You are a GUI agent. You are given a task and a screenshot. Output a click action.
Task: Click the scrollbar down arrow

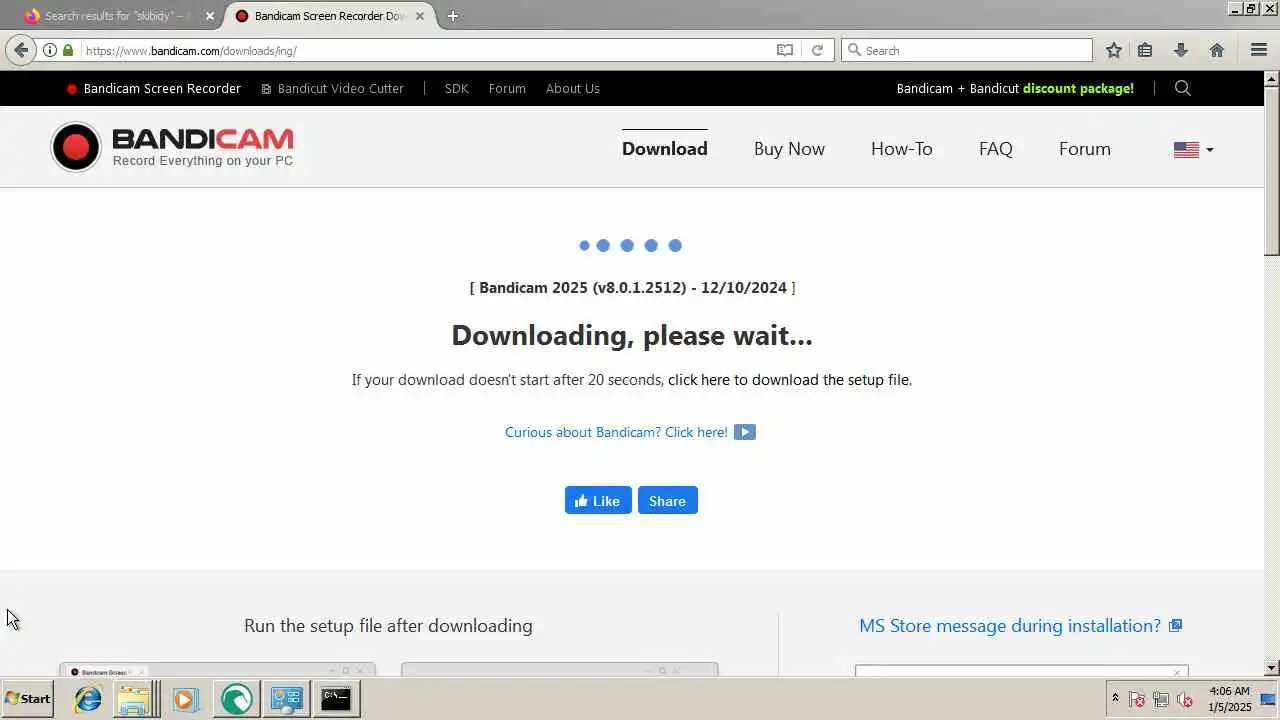(1272, 667)
